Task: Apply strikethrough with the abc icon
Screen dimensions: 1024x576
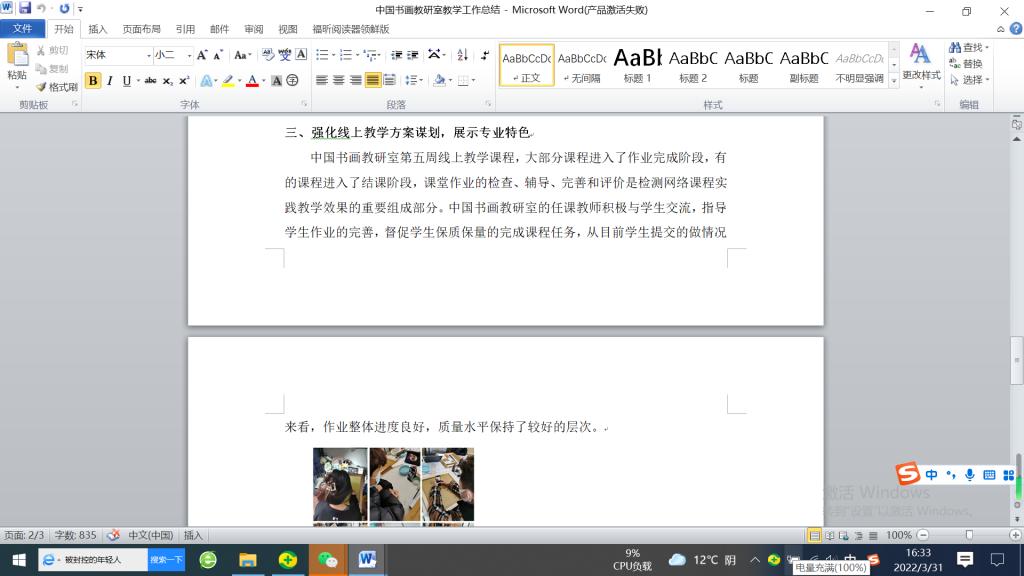Action: 150,81
